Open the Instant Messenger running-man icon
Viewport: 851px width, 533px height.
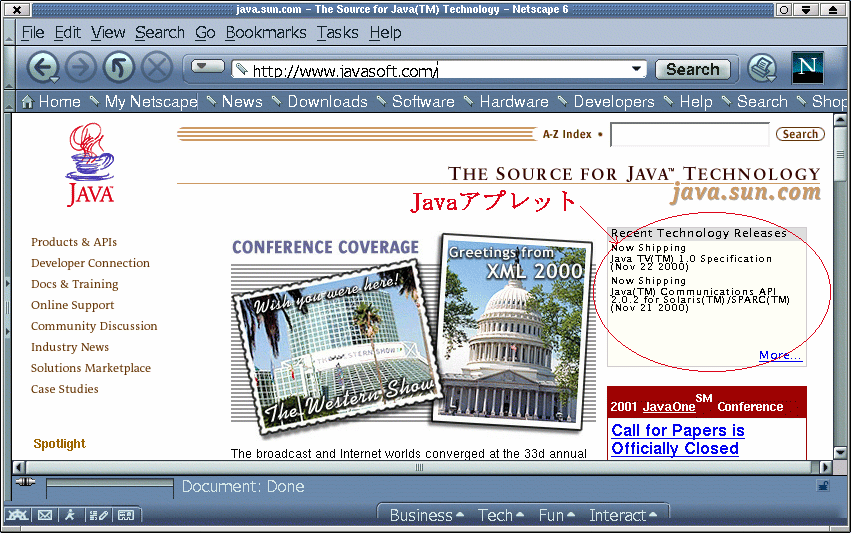point(70,515)
